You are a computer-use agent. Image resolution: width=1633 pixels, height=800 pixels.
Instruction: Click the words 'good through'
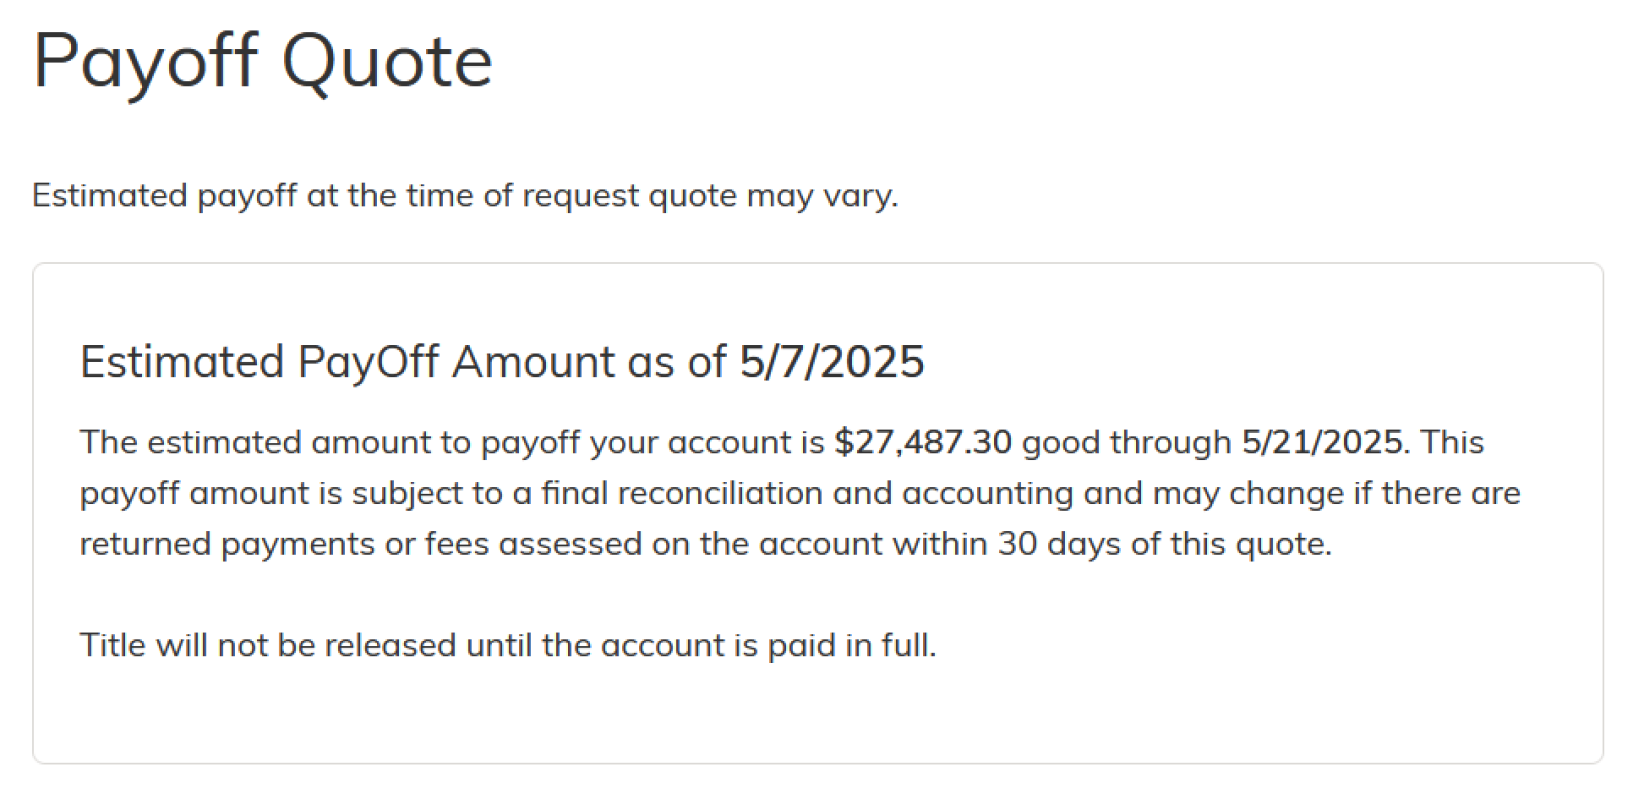click(x=1126, y=442)
